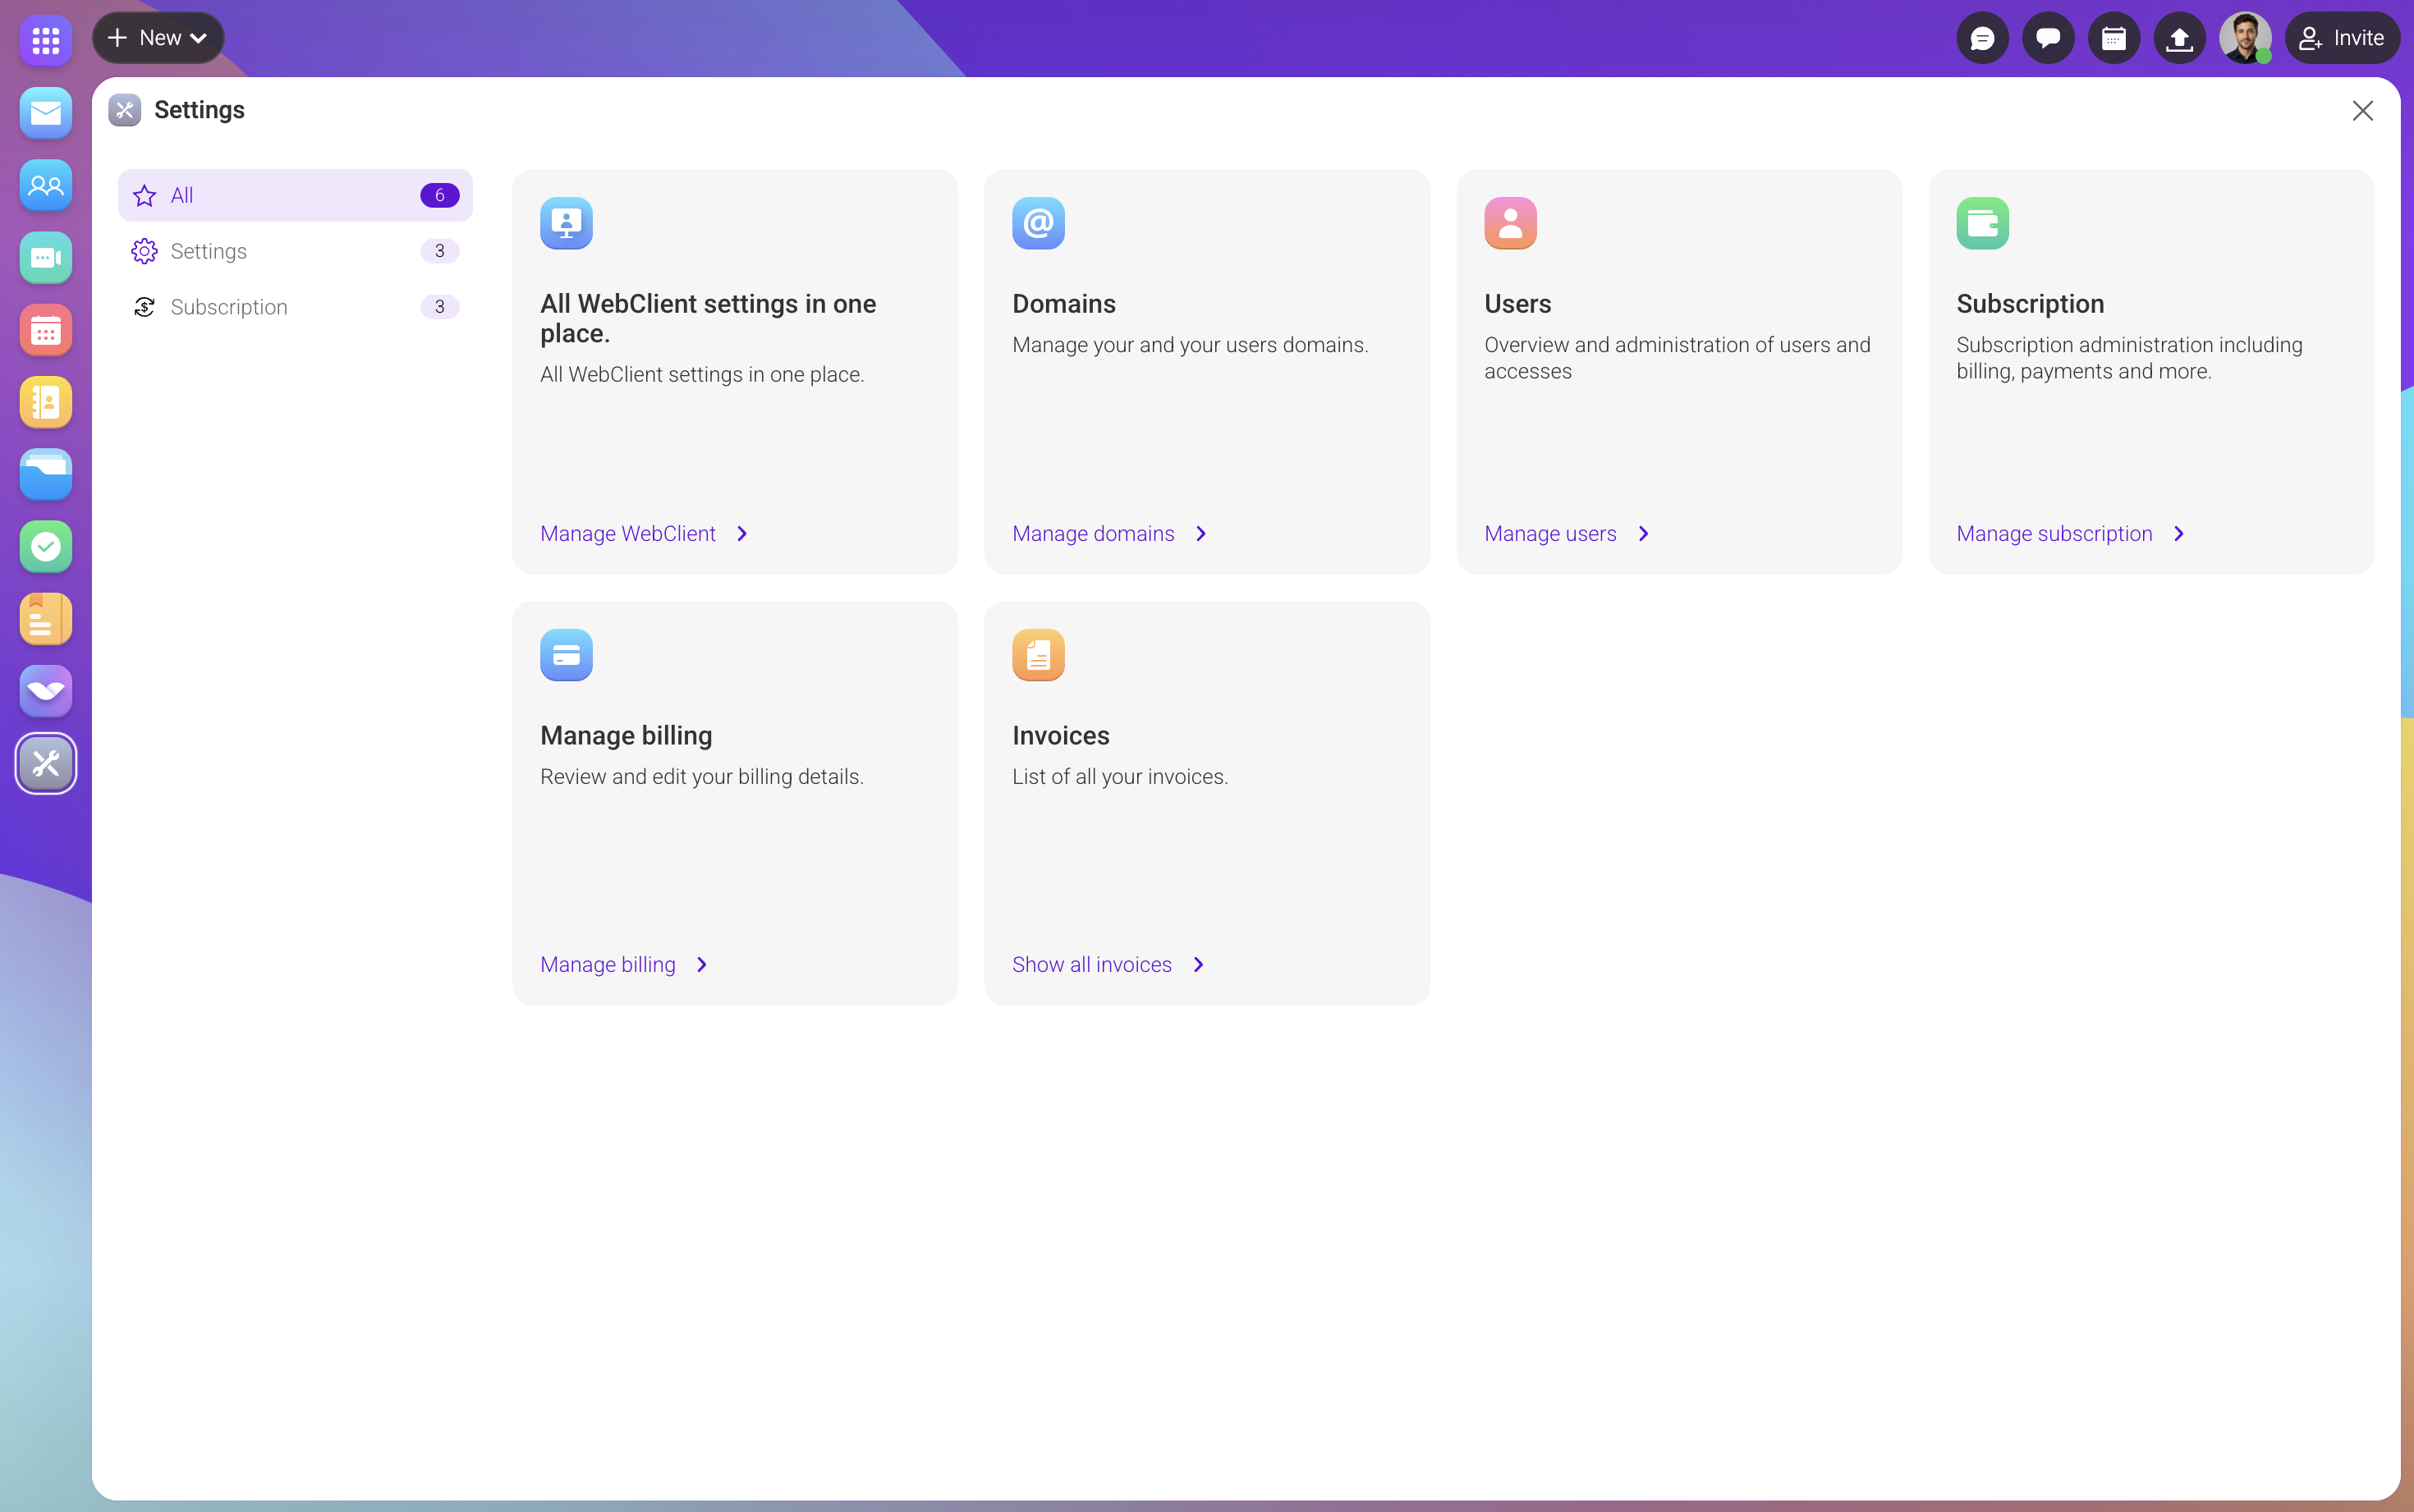Click chevron next to Manage WebClient
Viewport: 2414px width, 1512px height.
click(x=742, y=534)
